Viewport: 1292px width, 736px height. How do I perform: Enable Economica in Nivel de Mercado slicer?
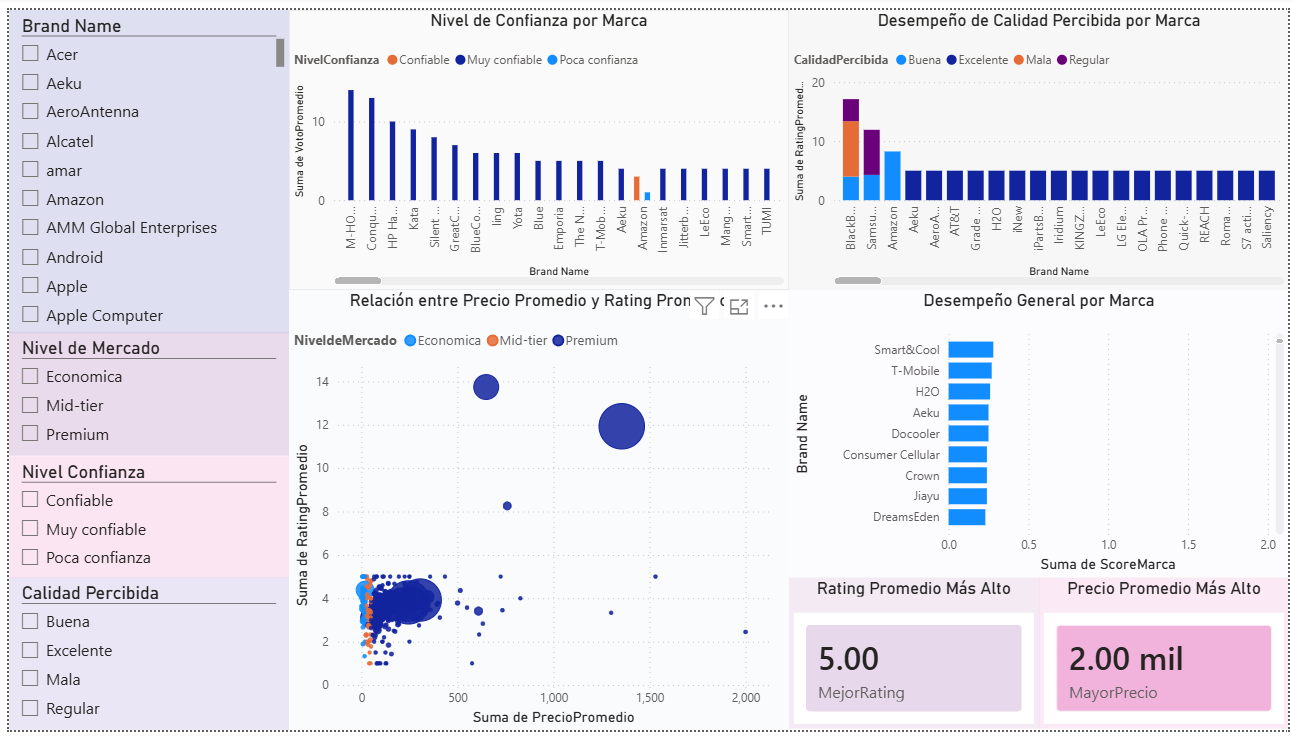(30, 376)
